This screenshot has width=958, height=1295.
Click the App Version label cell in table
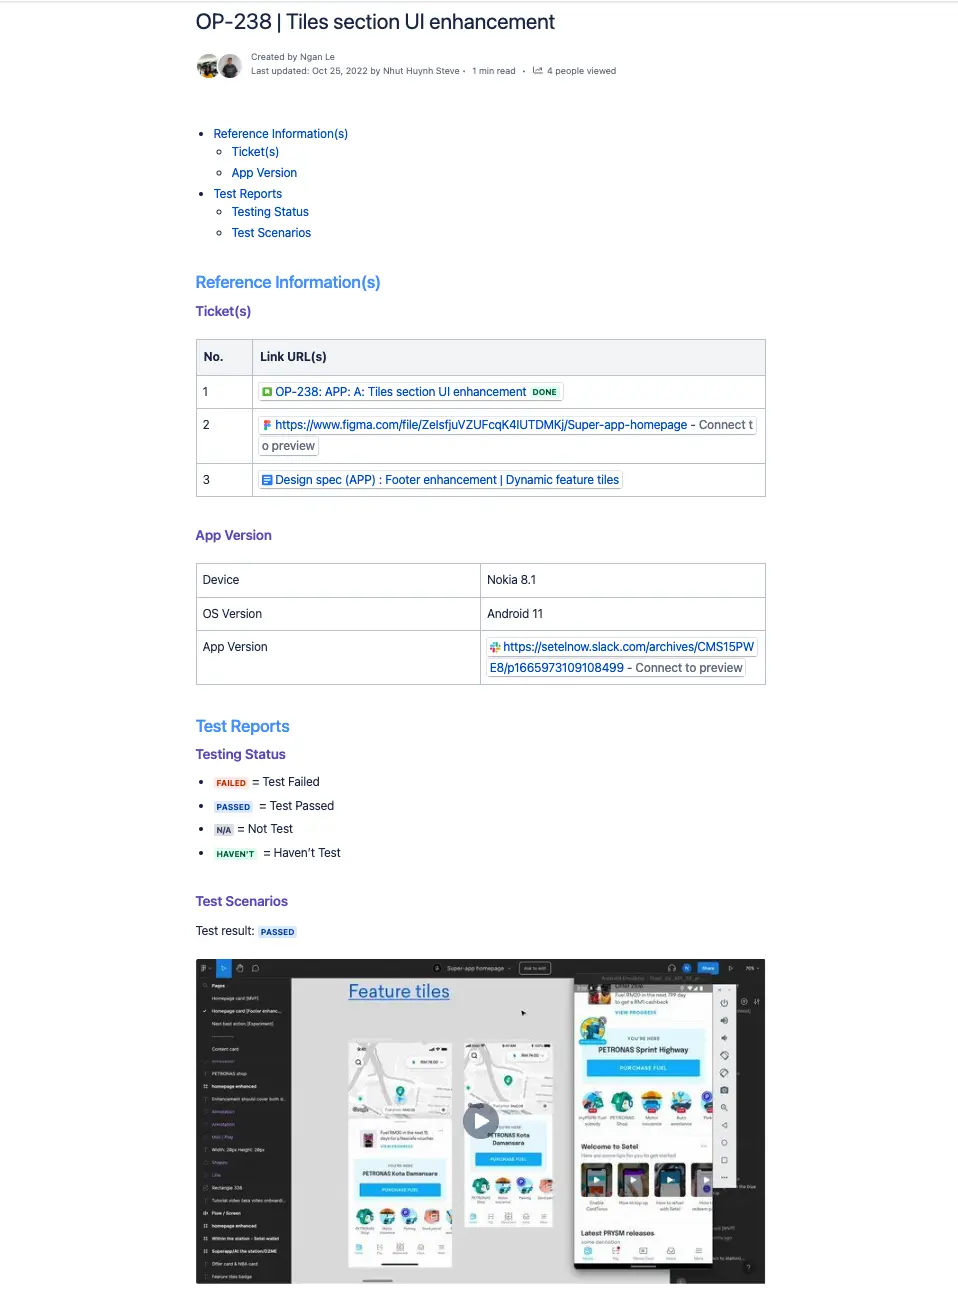coord(338,657)
